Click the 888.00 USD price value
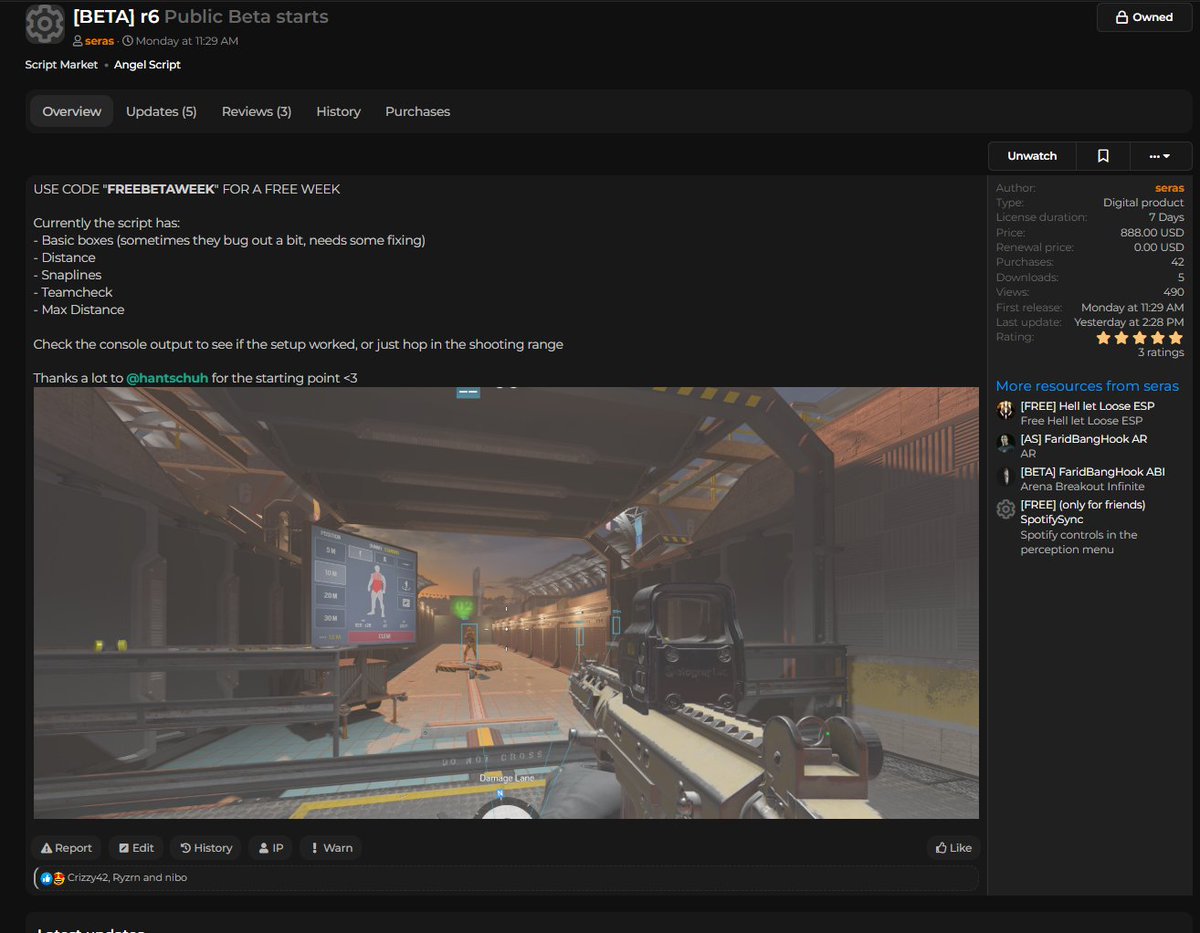The image size is (1200, 933). (x=1152, y=232)
